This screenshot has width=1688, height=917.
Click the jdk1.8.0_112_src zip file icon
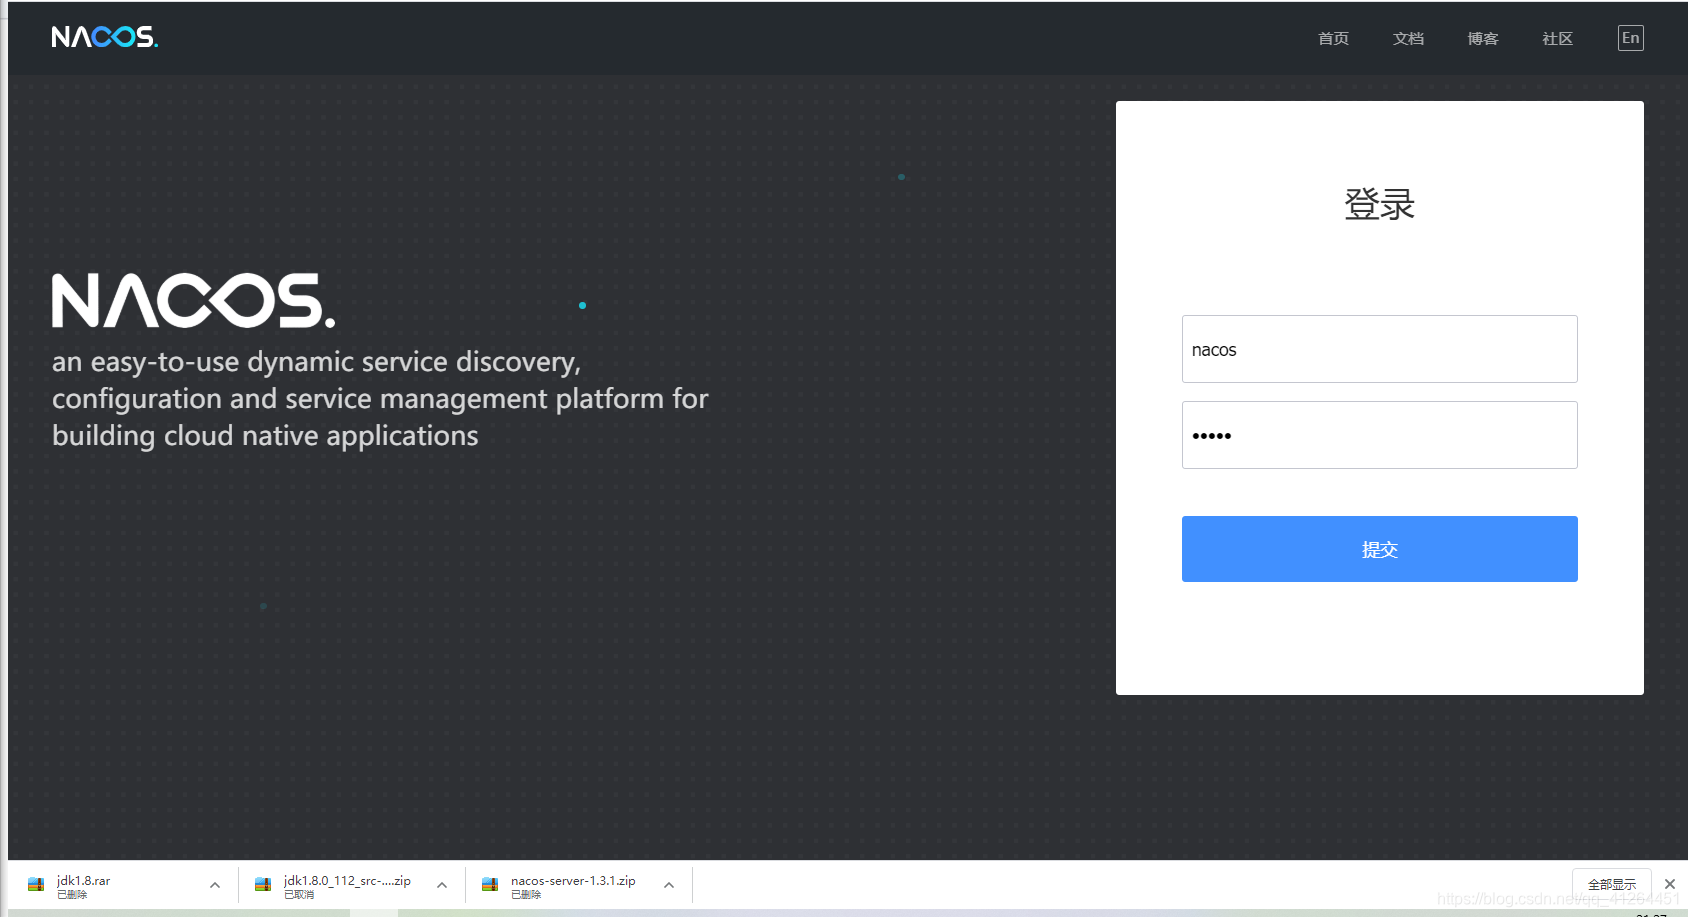[x=263, y=885]
